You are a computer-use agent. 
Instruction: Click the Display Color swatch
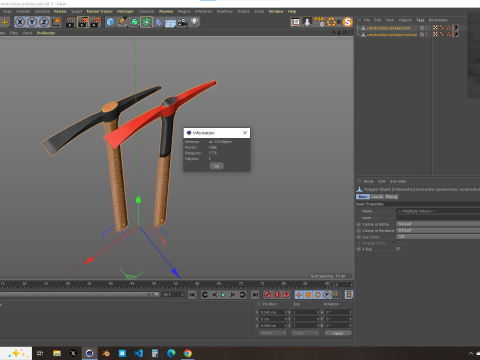coord(401,243)
